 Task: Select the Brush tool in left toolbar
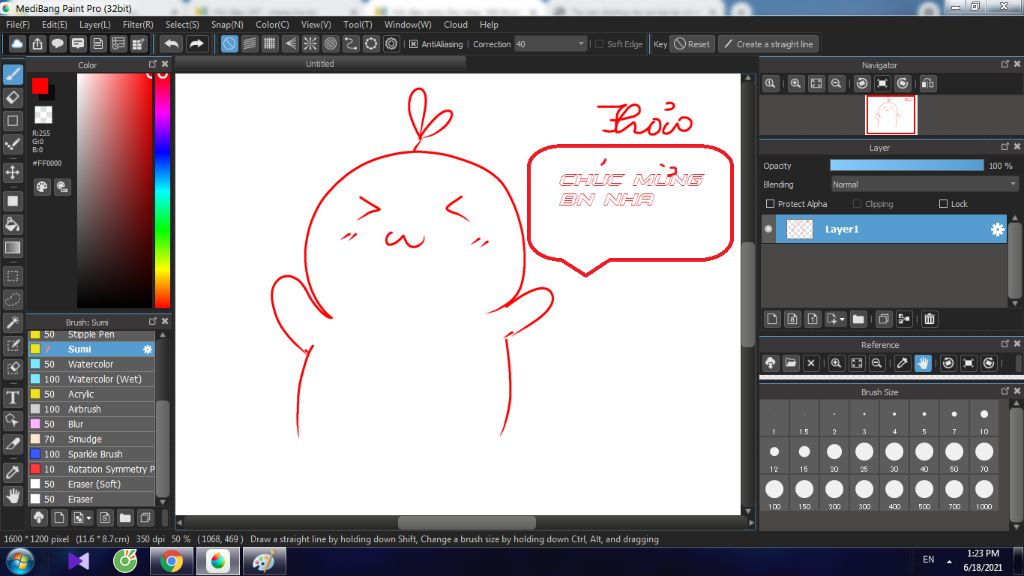[12, 74]
